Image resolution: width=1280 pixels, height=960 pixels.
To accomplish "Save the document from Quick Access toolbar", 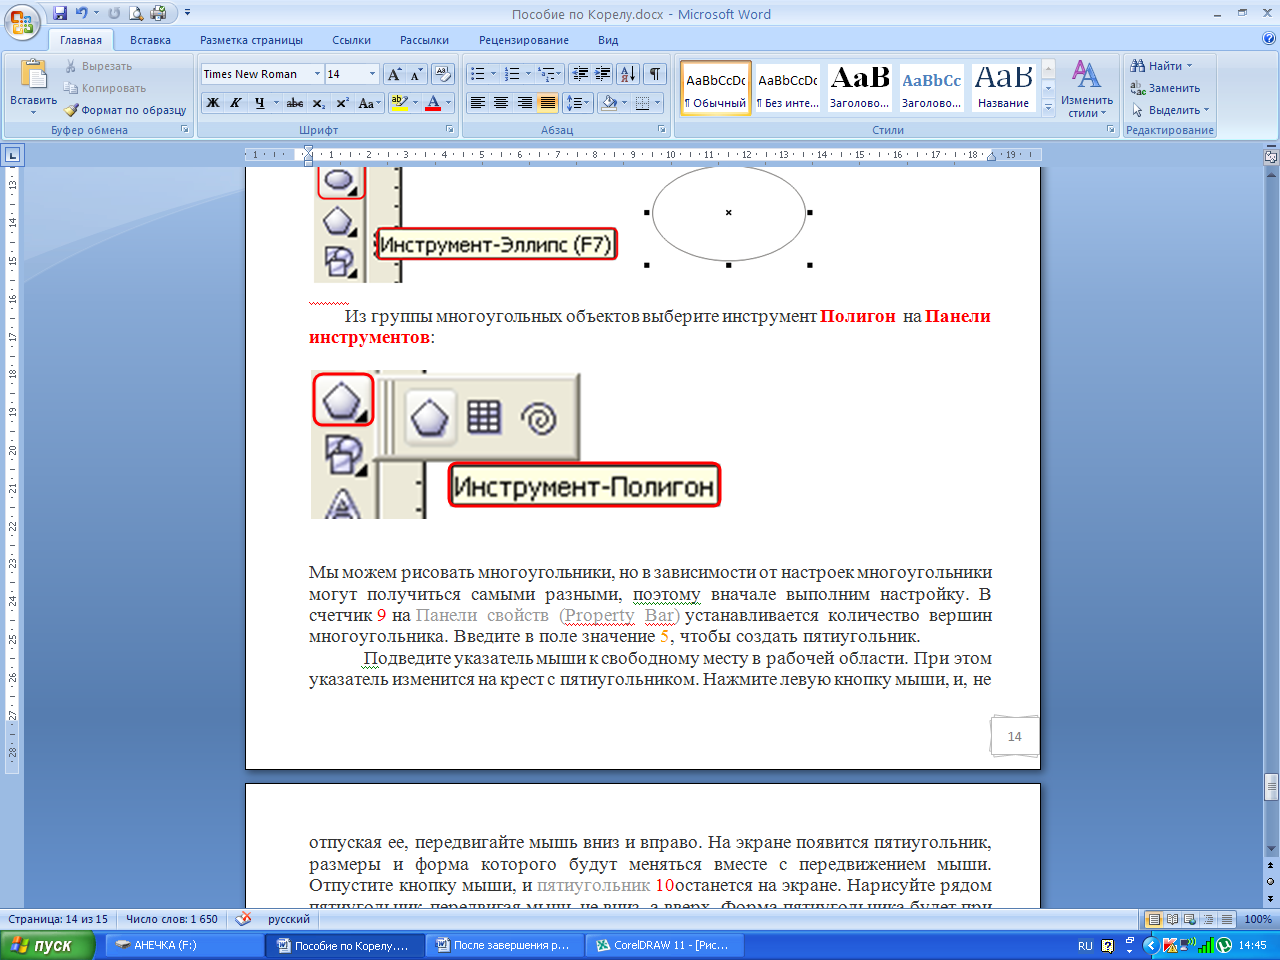I will click(x=60, y=13).
